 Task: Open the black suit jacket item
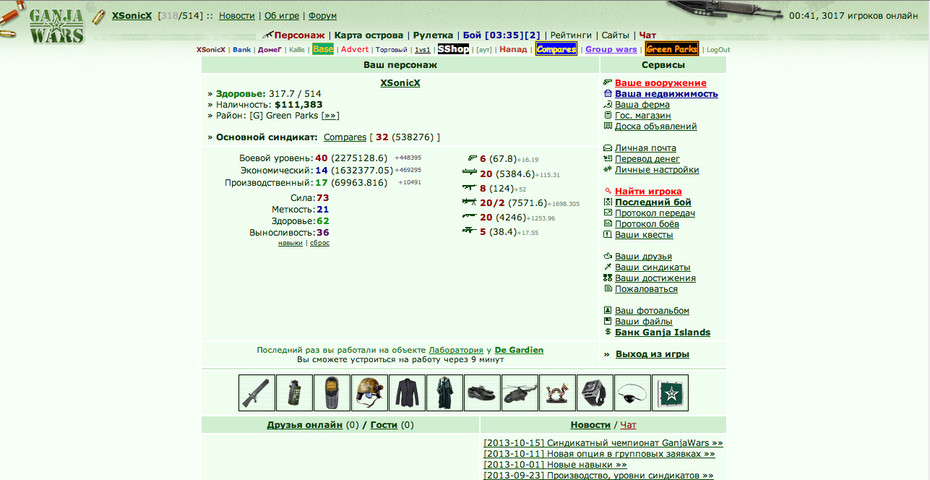(x=407, y=393)
